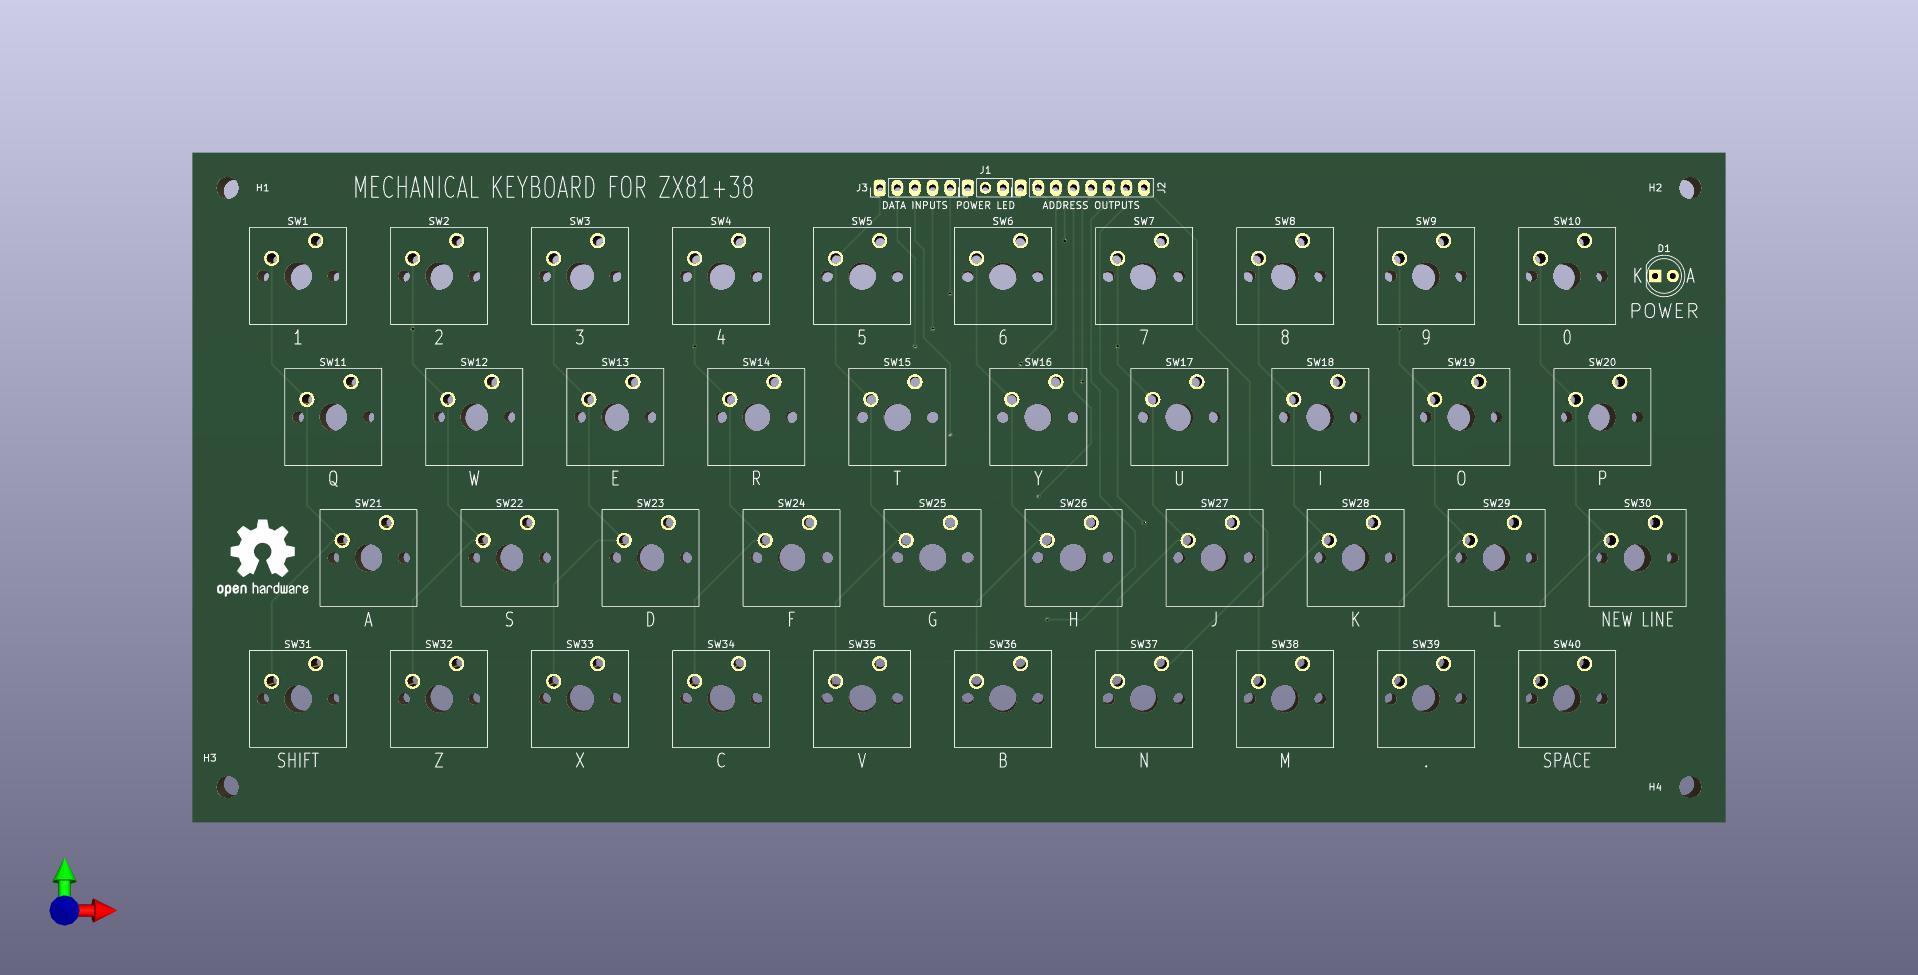Click switch SW1 footprint for key 1
The width and height of the screenshot is (1918, 975).
(x=298, y=276)
